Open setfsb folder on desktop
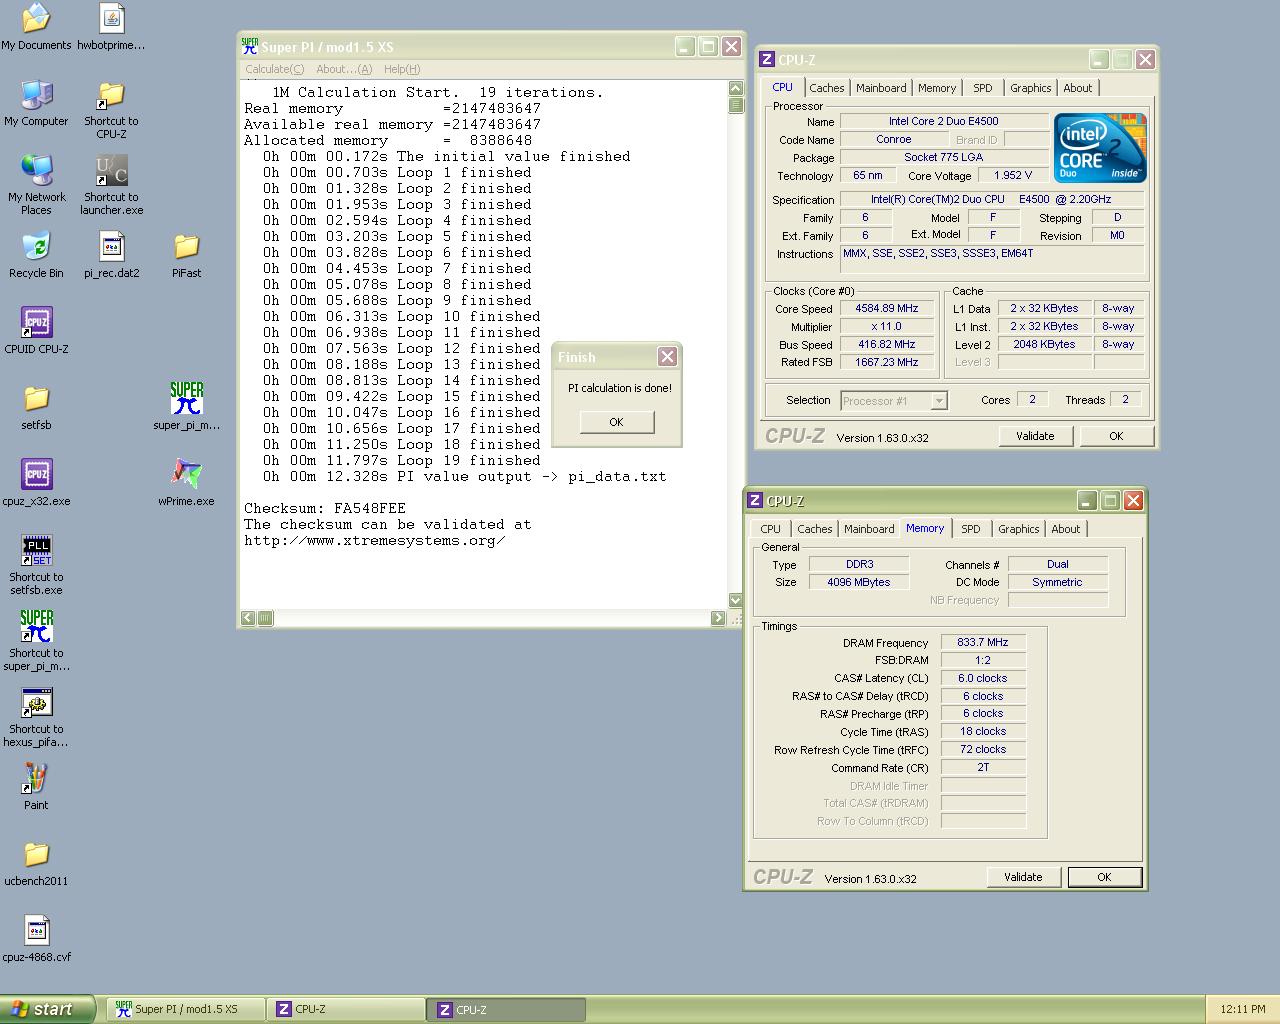This screenshot has width=1280, height=1024. tap(36, 407)
